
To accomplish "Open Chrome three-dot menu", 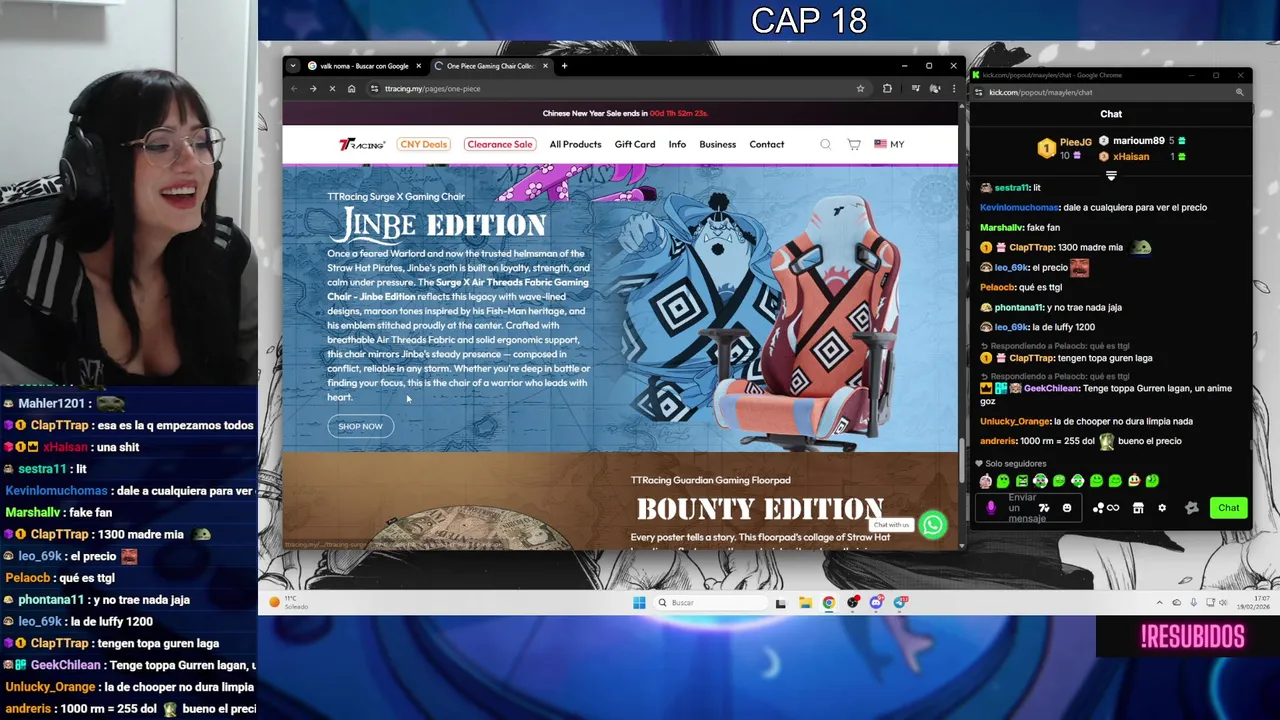I will (x=953, y=89).
